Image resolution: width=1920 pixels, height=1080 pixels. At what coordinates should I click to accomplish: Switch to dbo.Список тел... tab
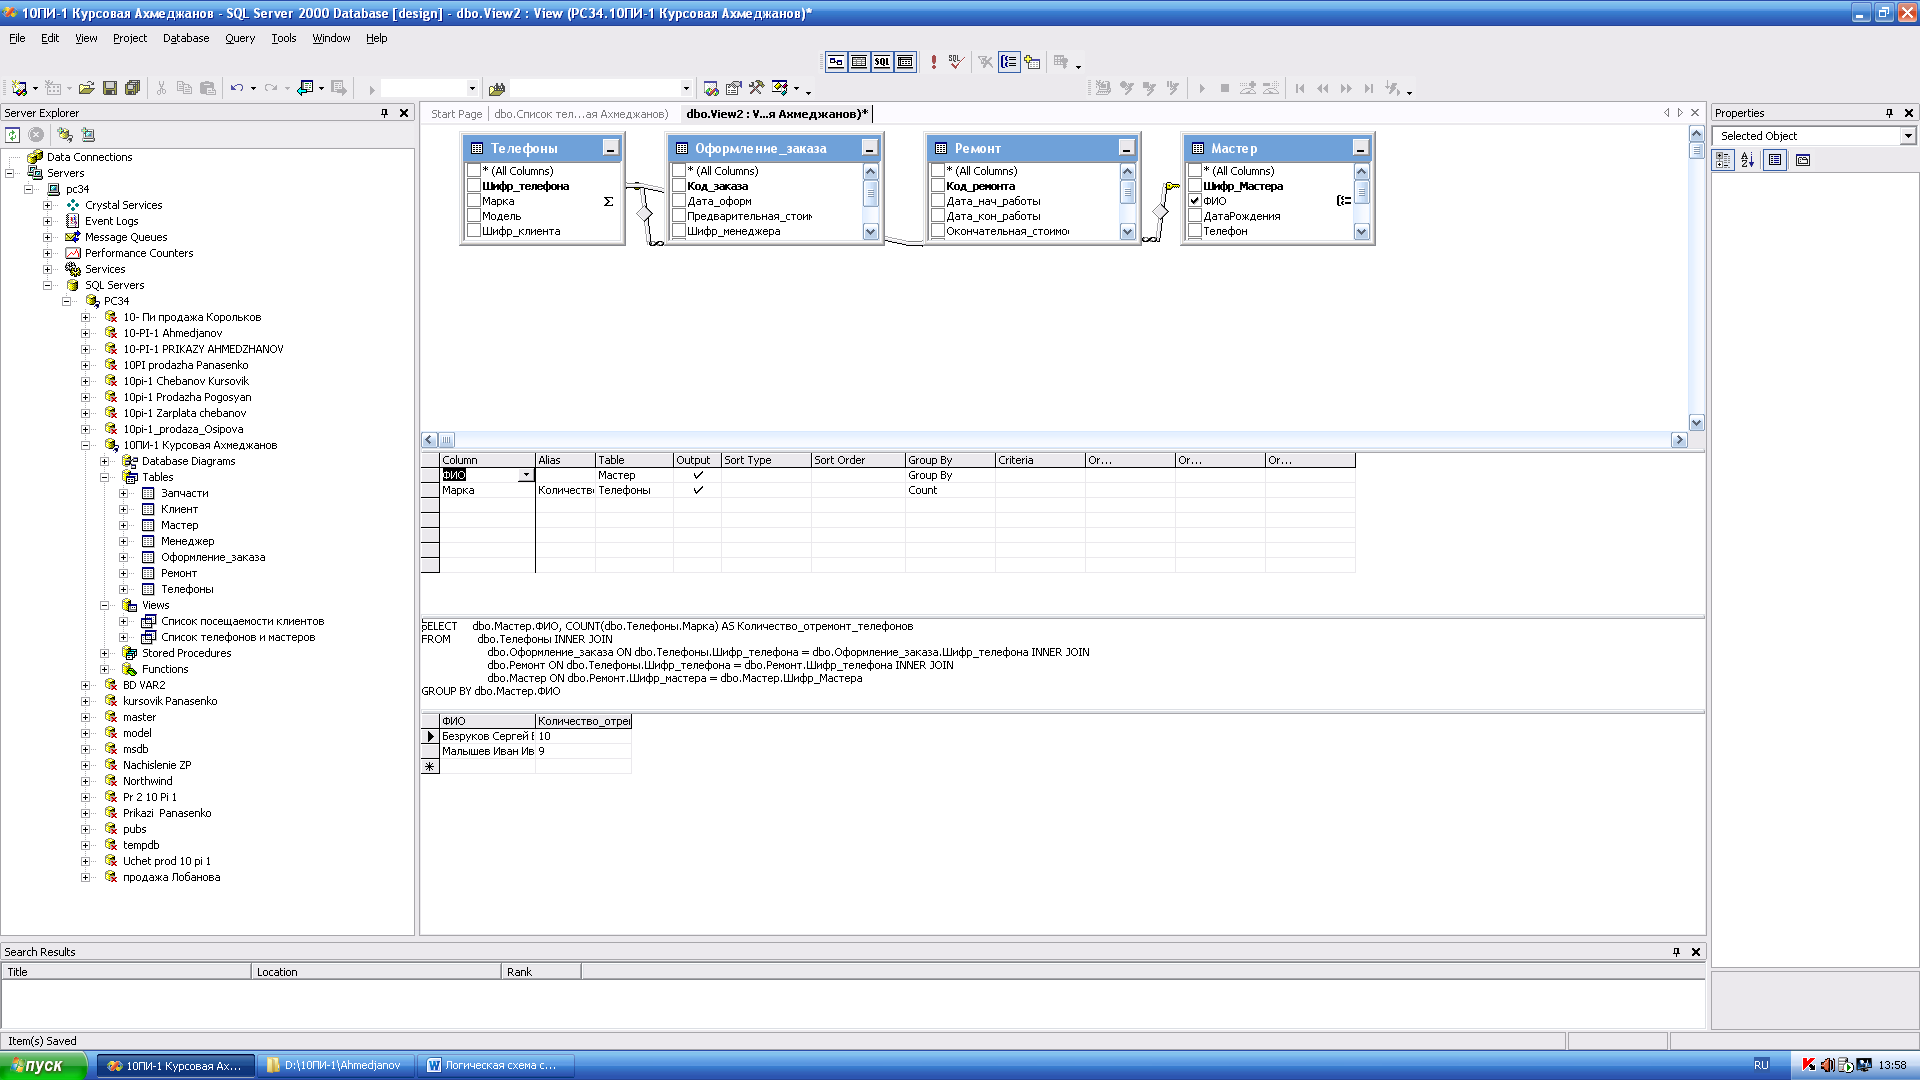pyautogui.click(x=581, y=114)
